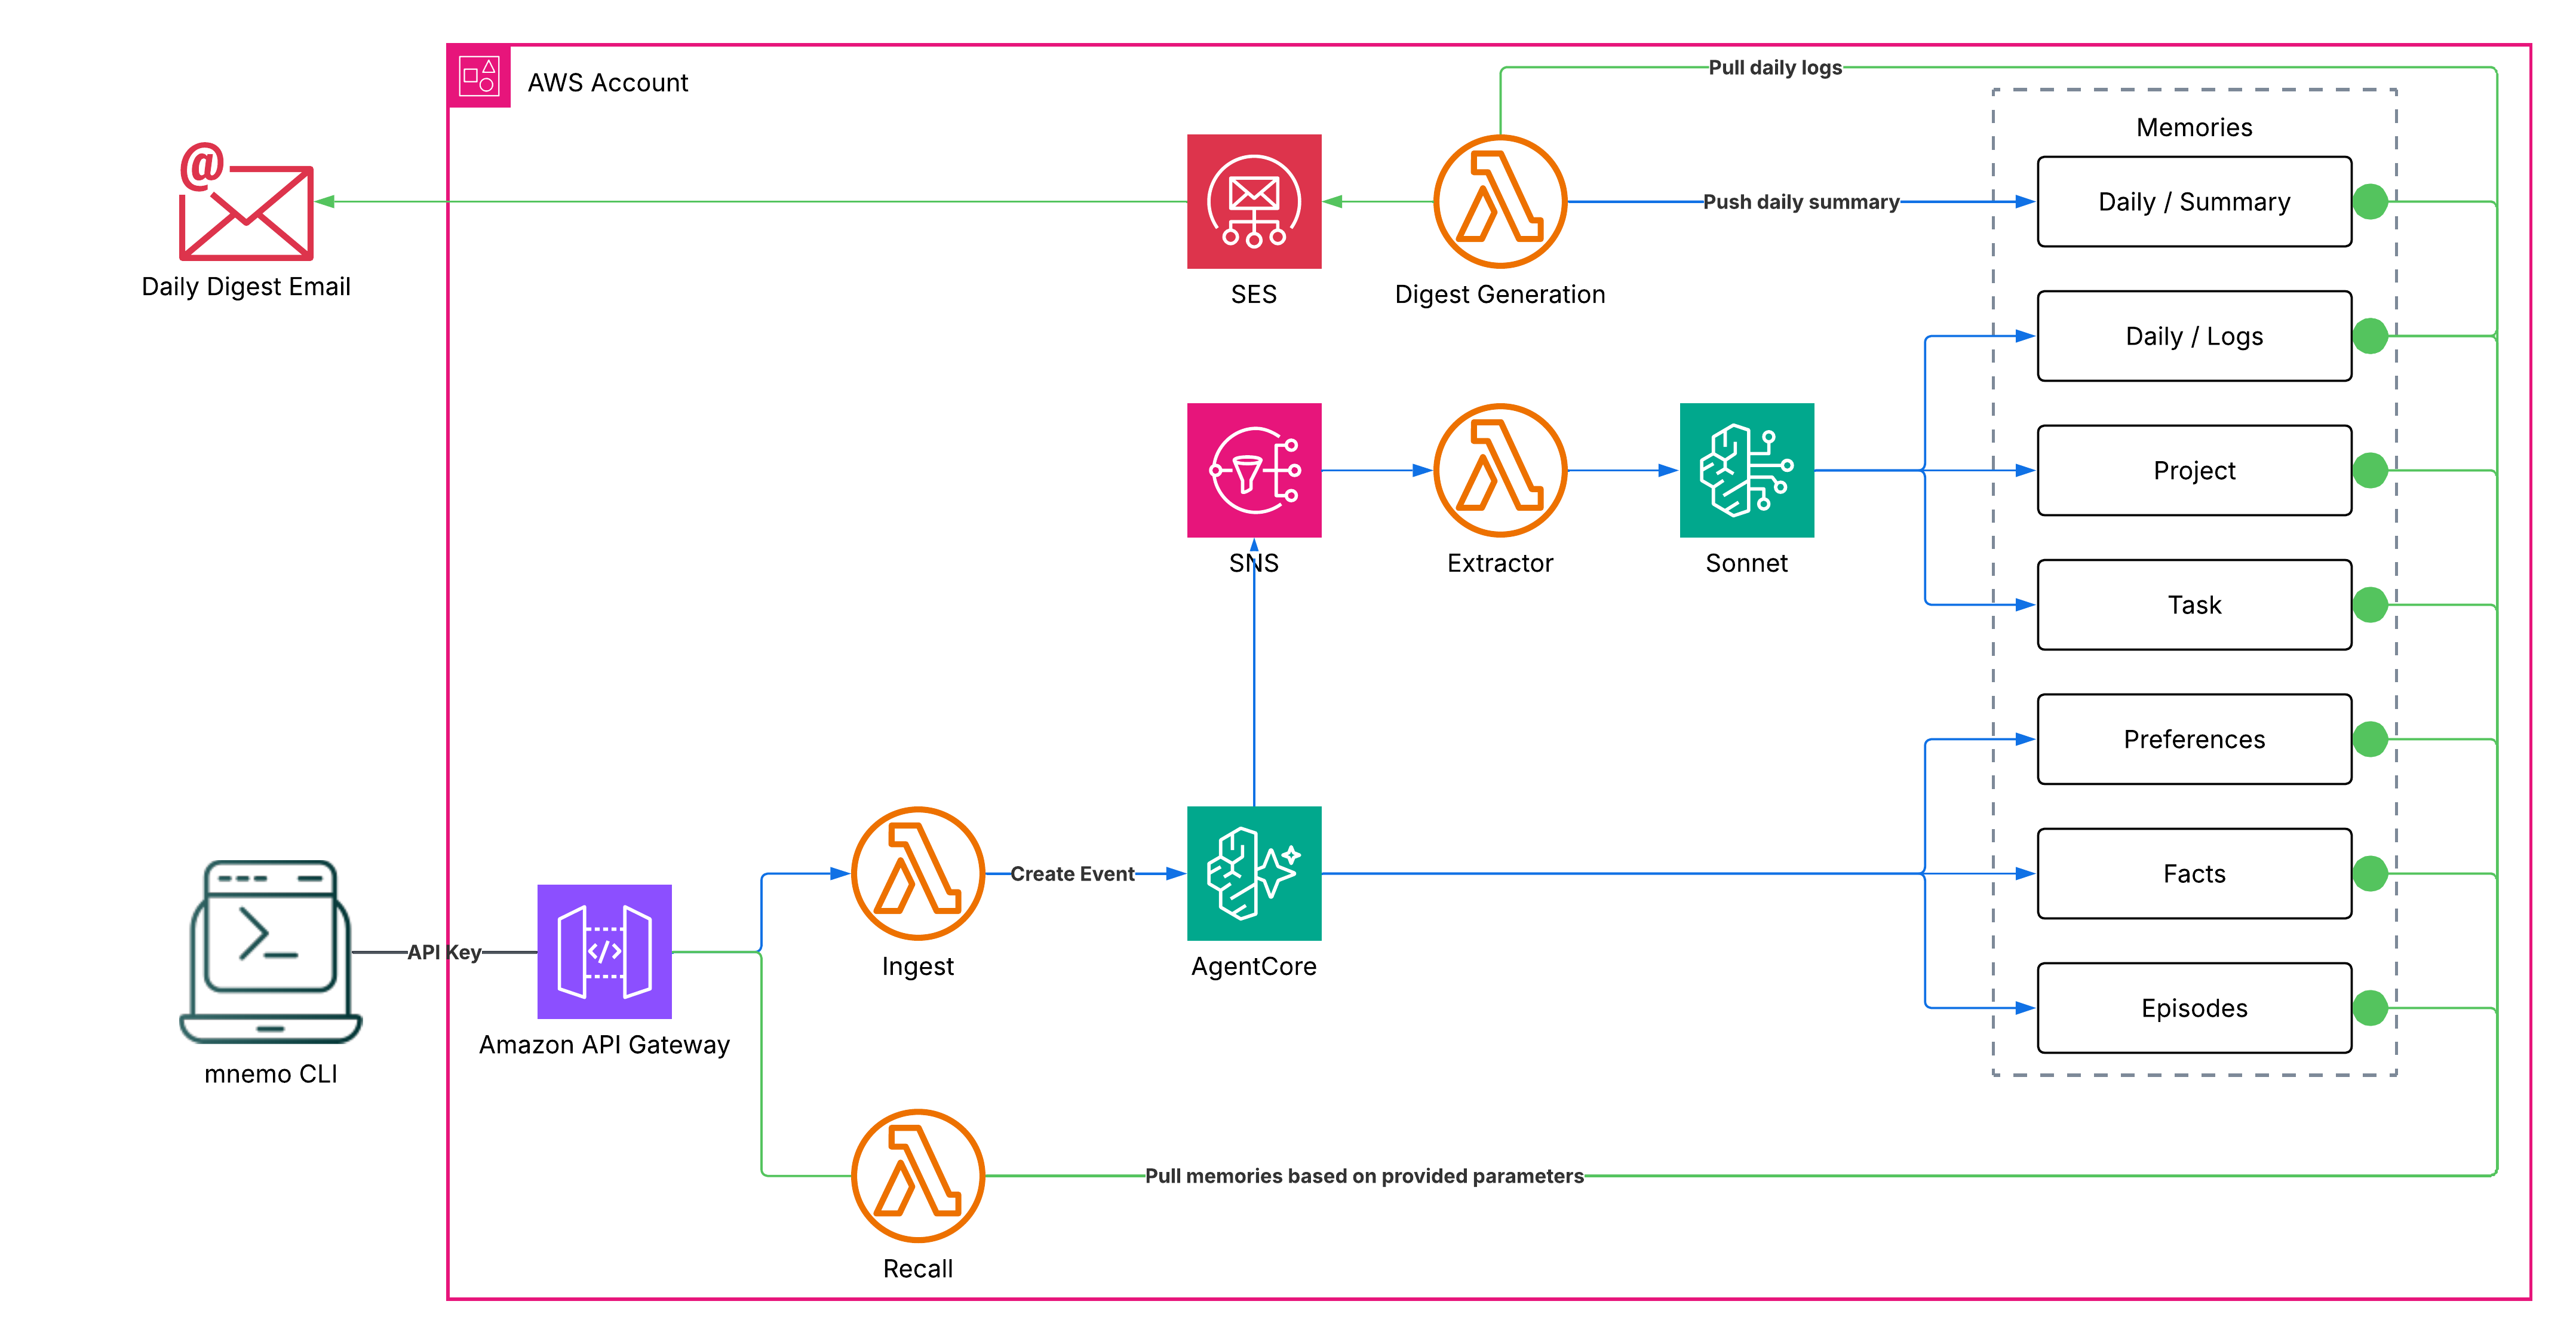This screenshot has width=2576, height=1344.
Task: Select the 'Push daily summary' arrow label
Action: click(1800, 201)
